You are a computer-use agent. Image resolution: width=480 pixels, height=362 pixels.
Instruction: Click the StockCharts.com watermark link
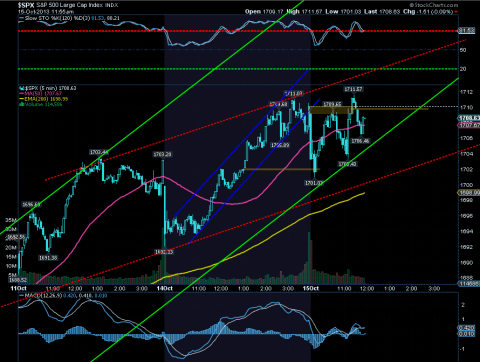tap(434, 5)
